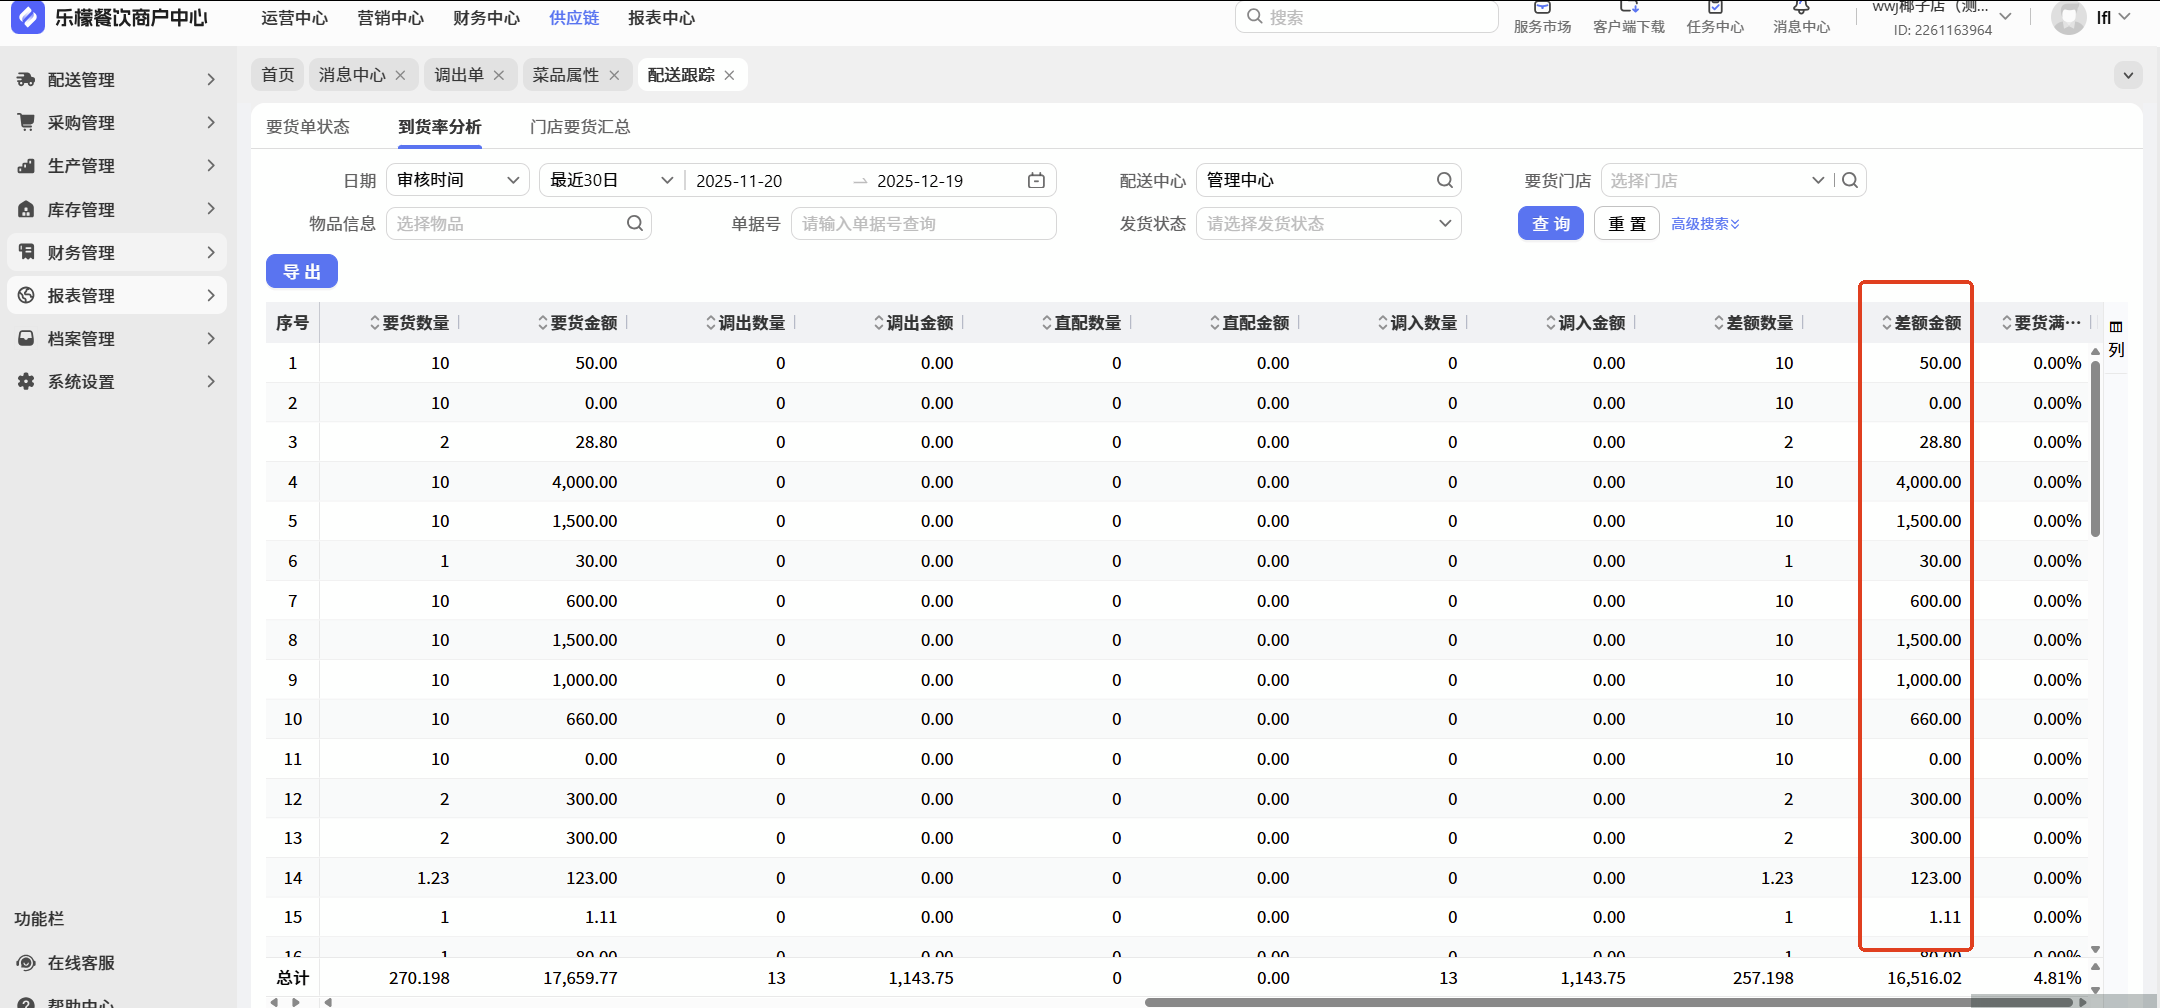This screenshot has height=1008, width=2160.
Task: Open 在线客服 in the sidebar
Action: 81,962
